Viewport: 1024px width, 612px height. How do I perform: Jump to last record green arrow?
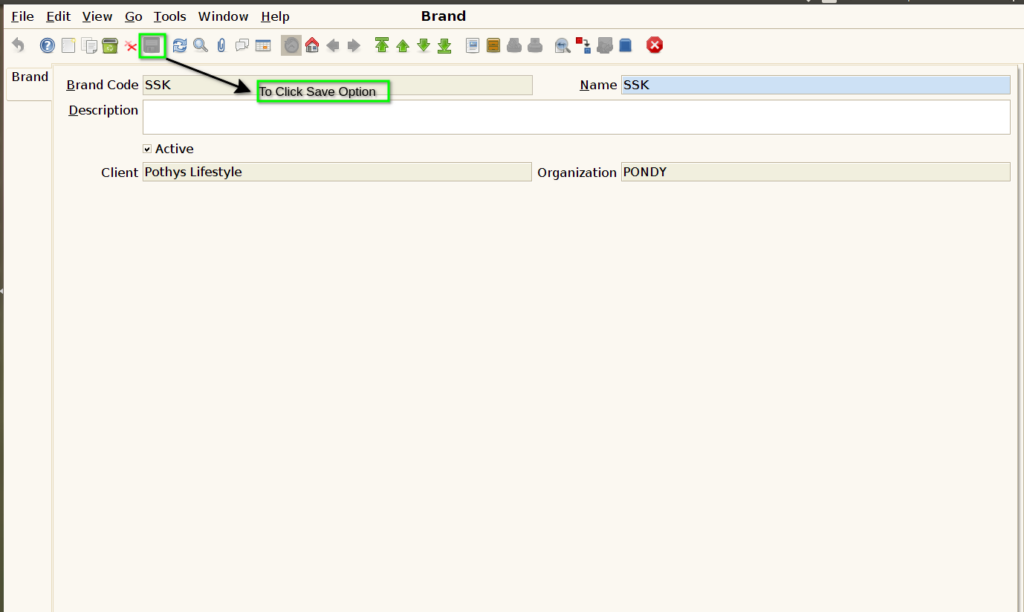445,45
